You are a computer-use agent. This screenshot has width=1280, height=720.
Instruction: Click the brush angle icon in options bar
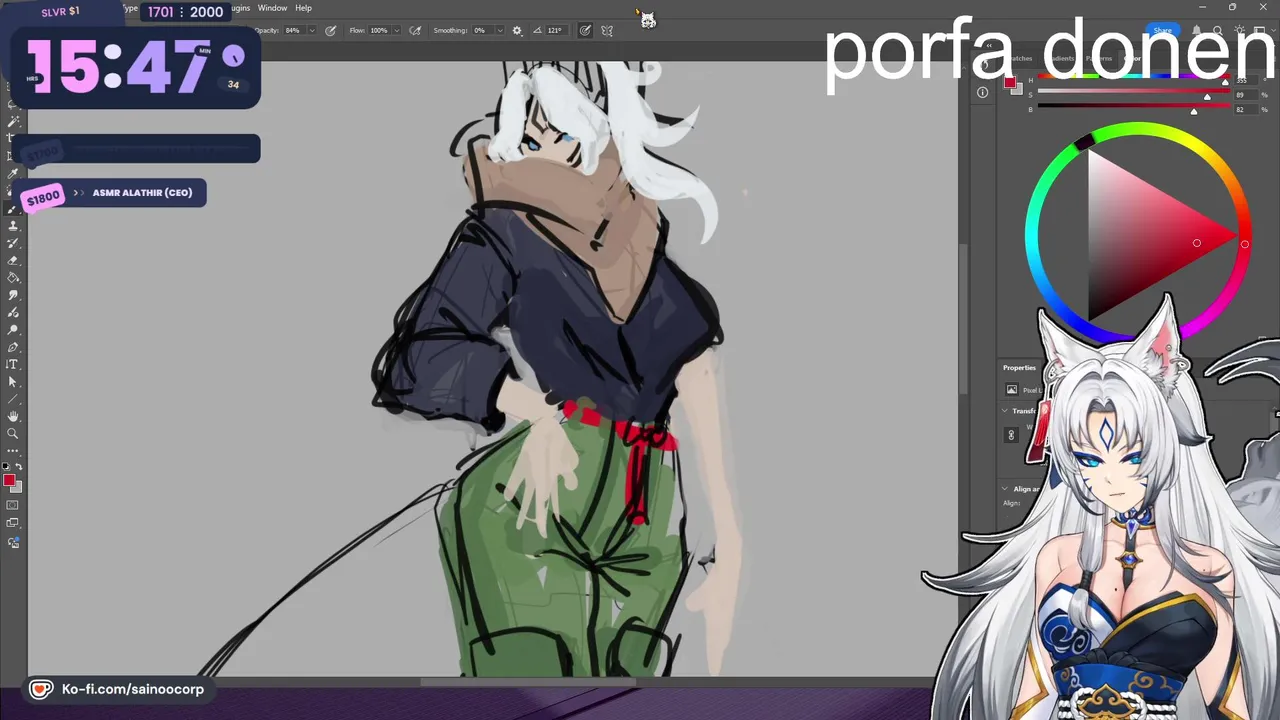pyautogui.click(x=538, y=31)
